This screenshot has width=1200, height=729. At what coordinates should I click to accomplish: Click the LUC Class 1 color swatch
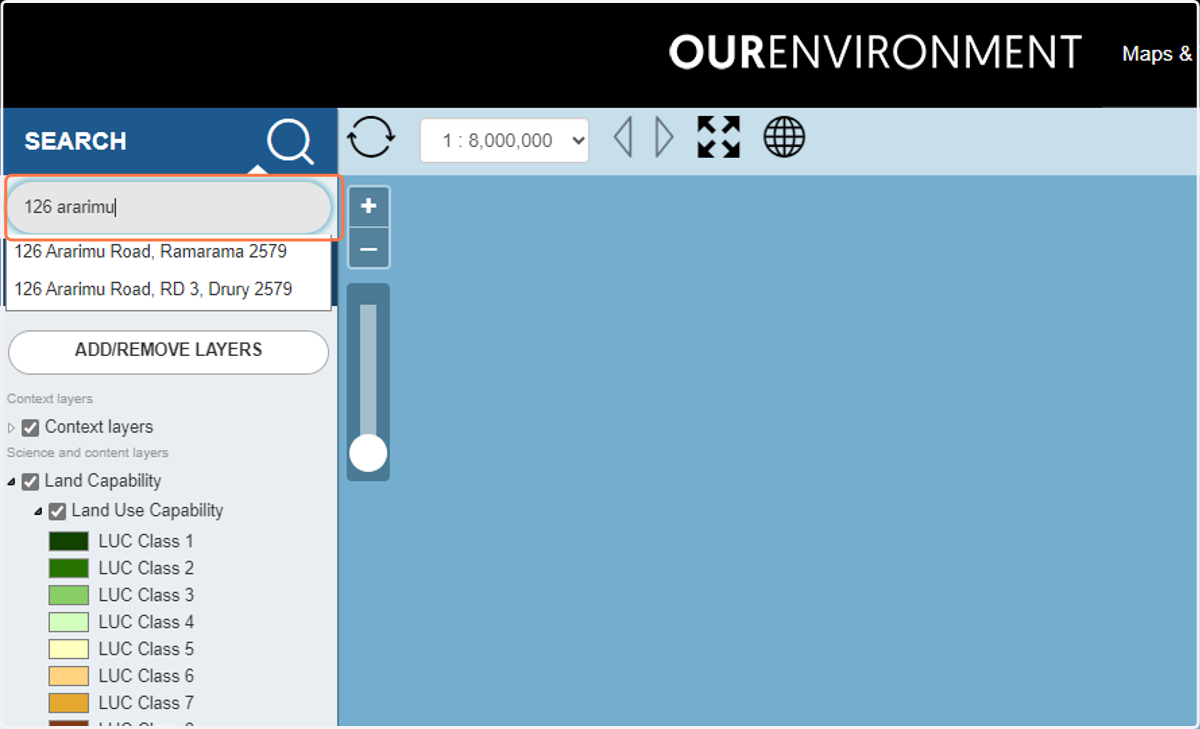(69, 541)
